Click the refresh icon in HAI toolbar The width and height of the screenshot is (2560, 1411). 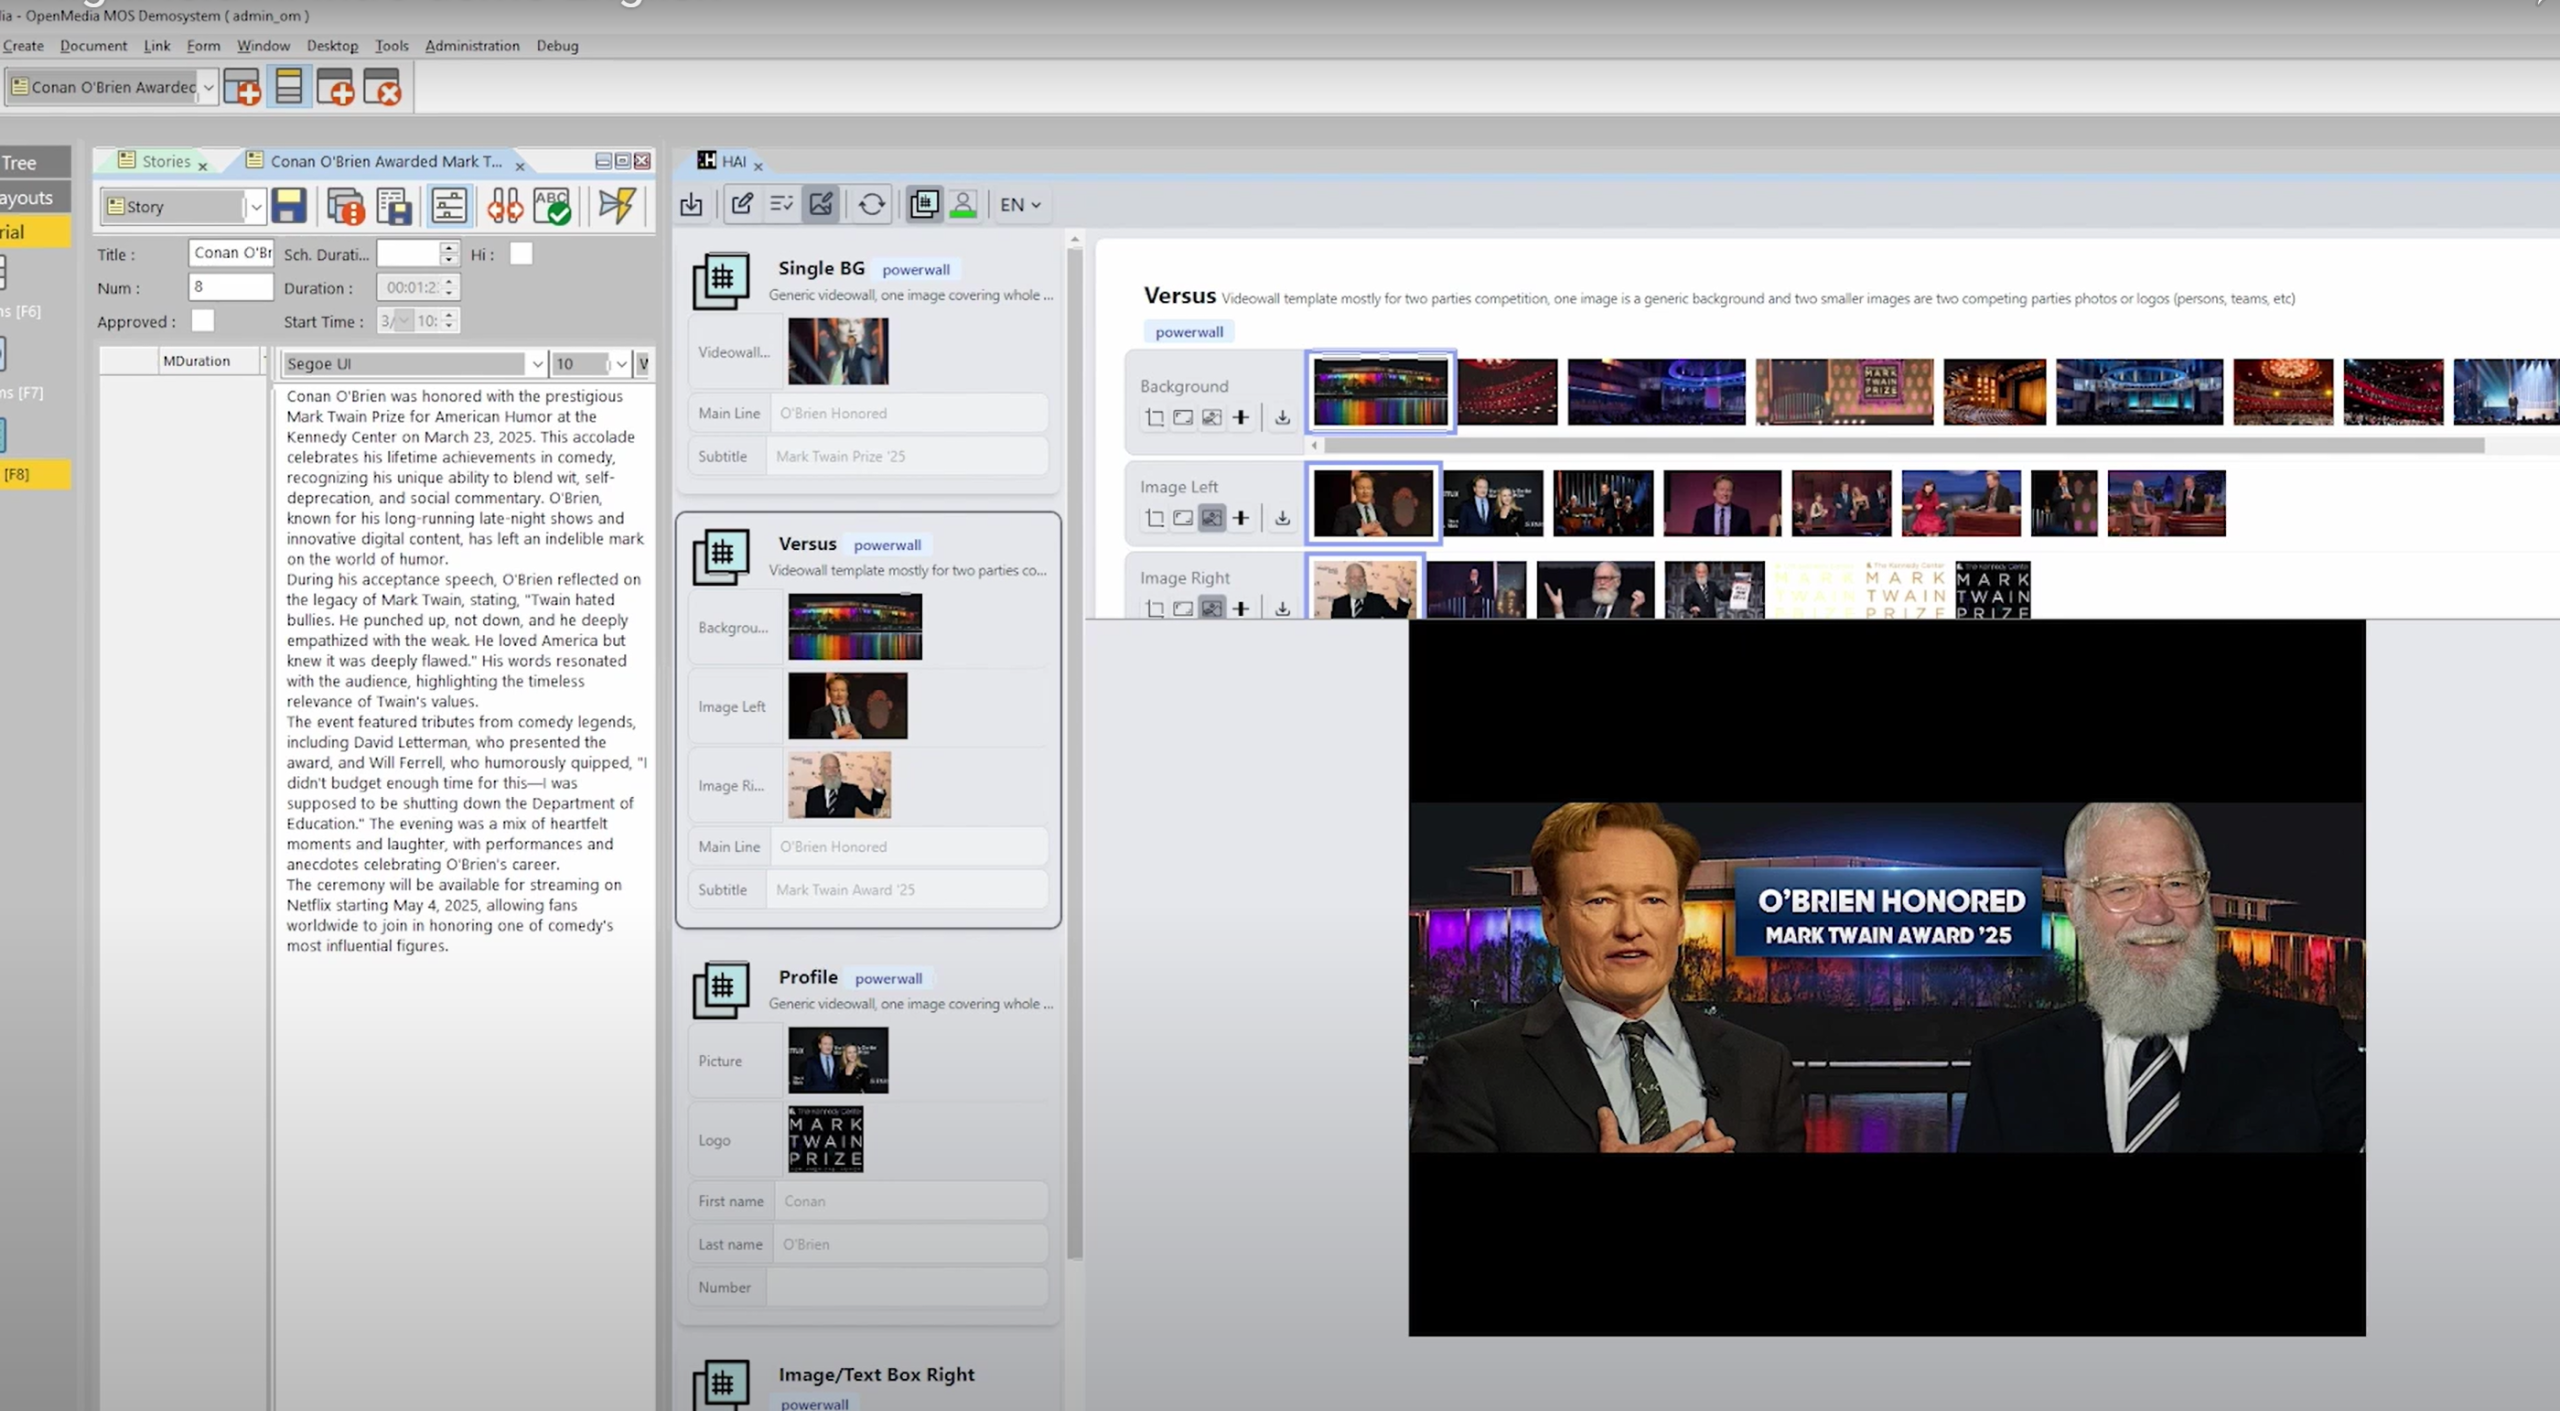[x=871, y=204]
